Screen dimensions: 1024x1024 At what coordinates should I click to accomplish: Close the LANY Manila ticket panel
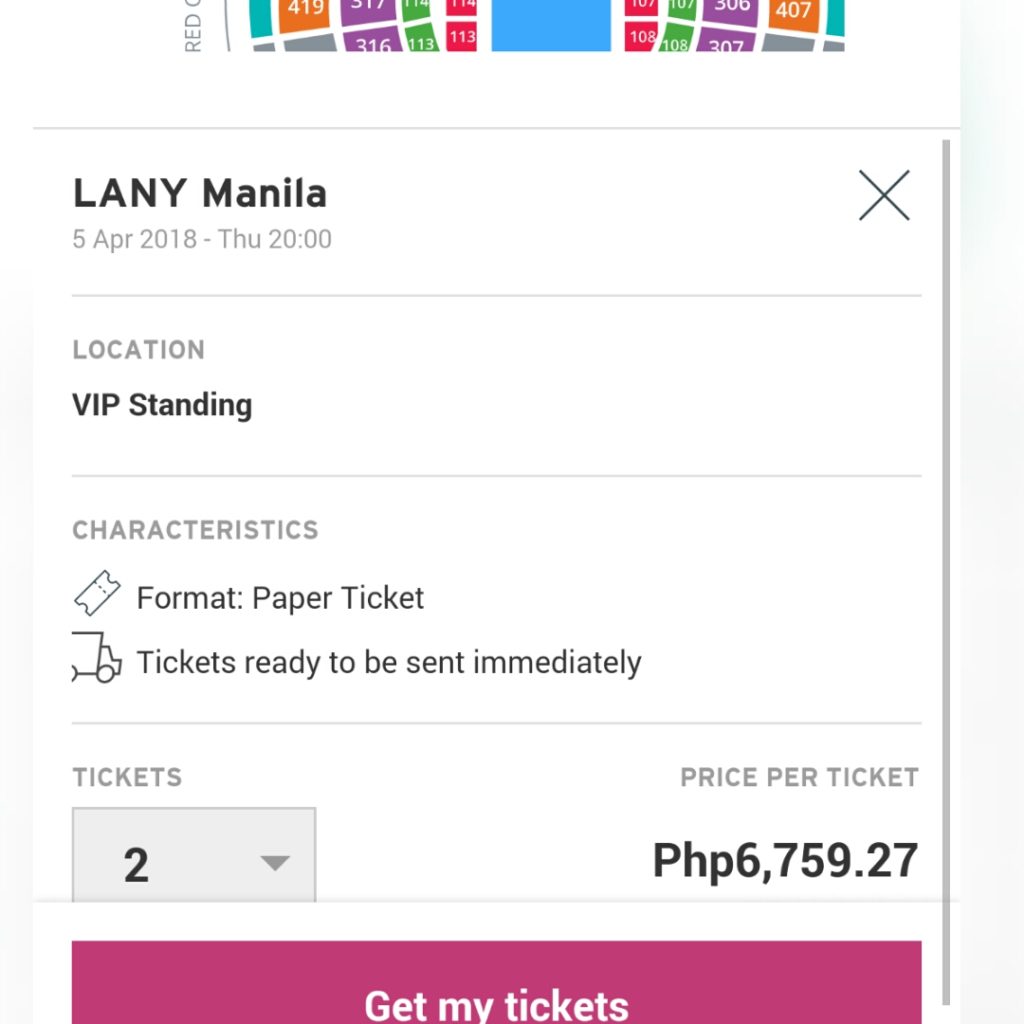884,195
